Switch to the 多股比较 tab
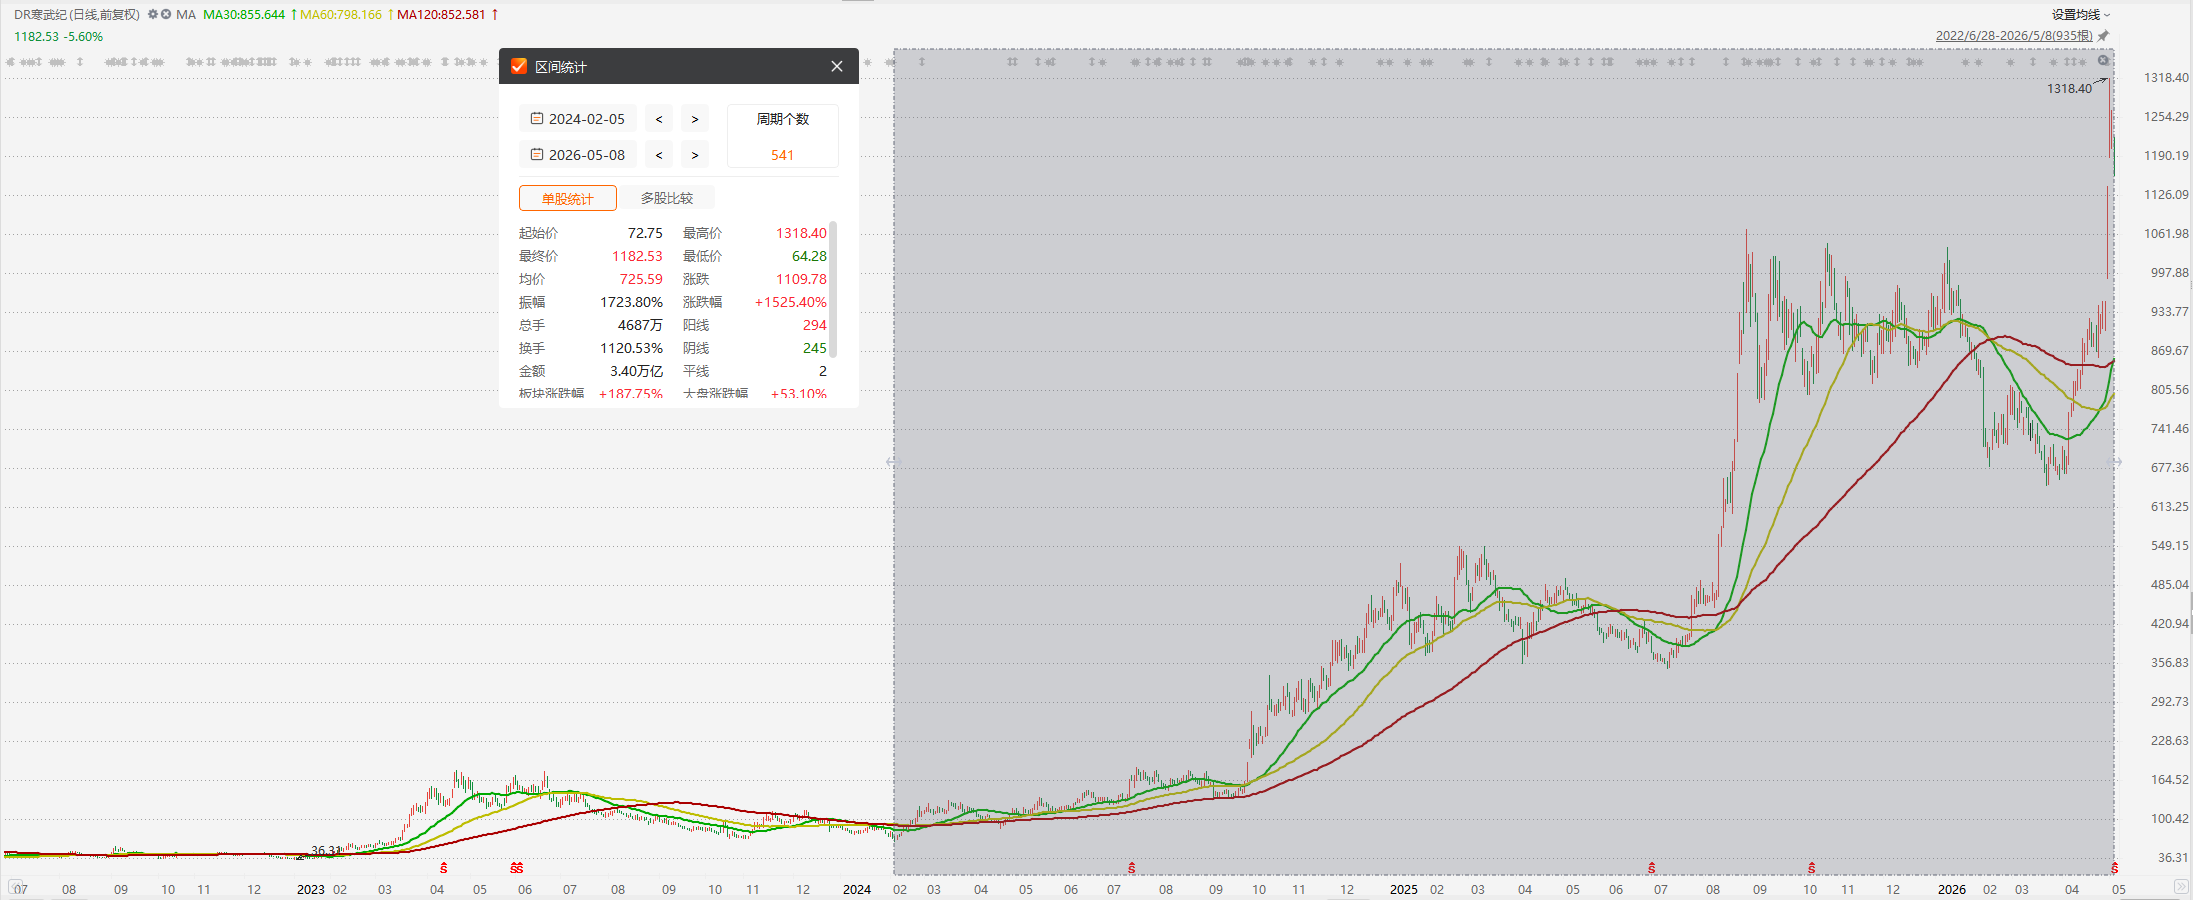Screen dimensions: 2193x900 pyautogui.click(x=667, y=198)
